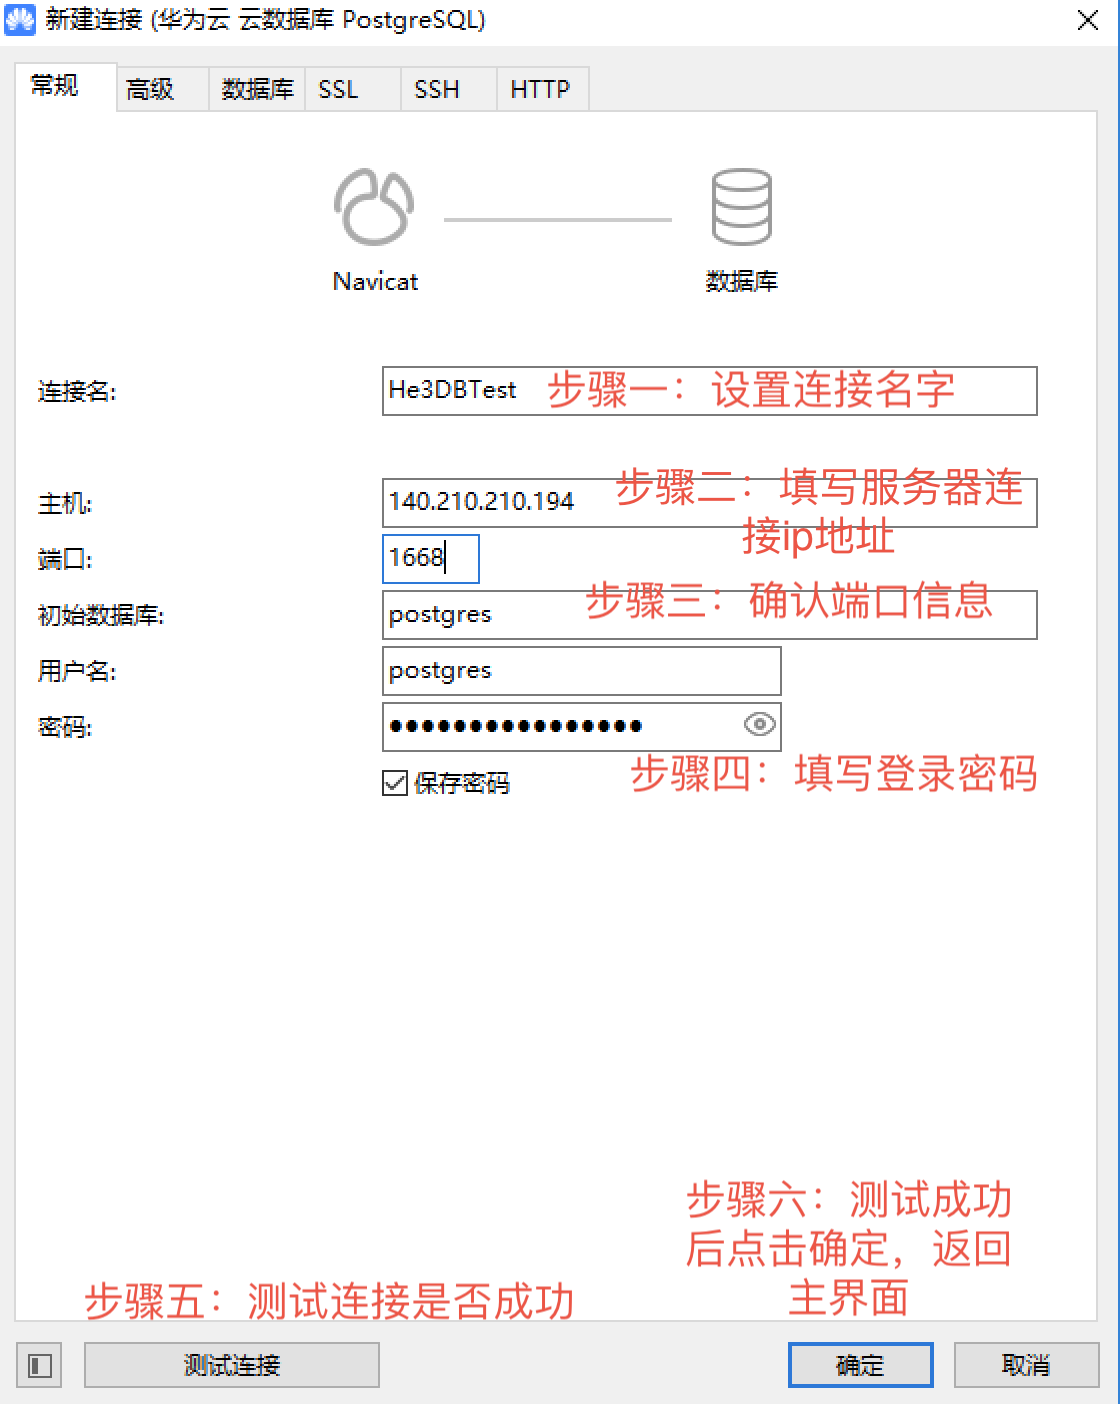Image resolution: width=1120 pixels, height=1404 pixels.
Task: Switch to the SSH tab
Action: point(436,89)
